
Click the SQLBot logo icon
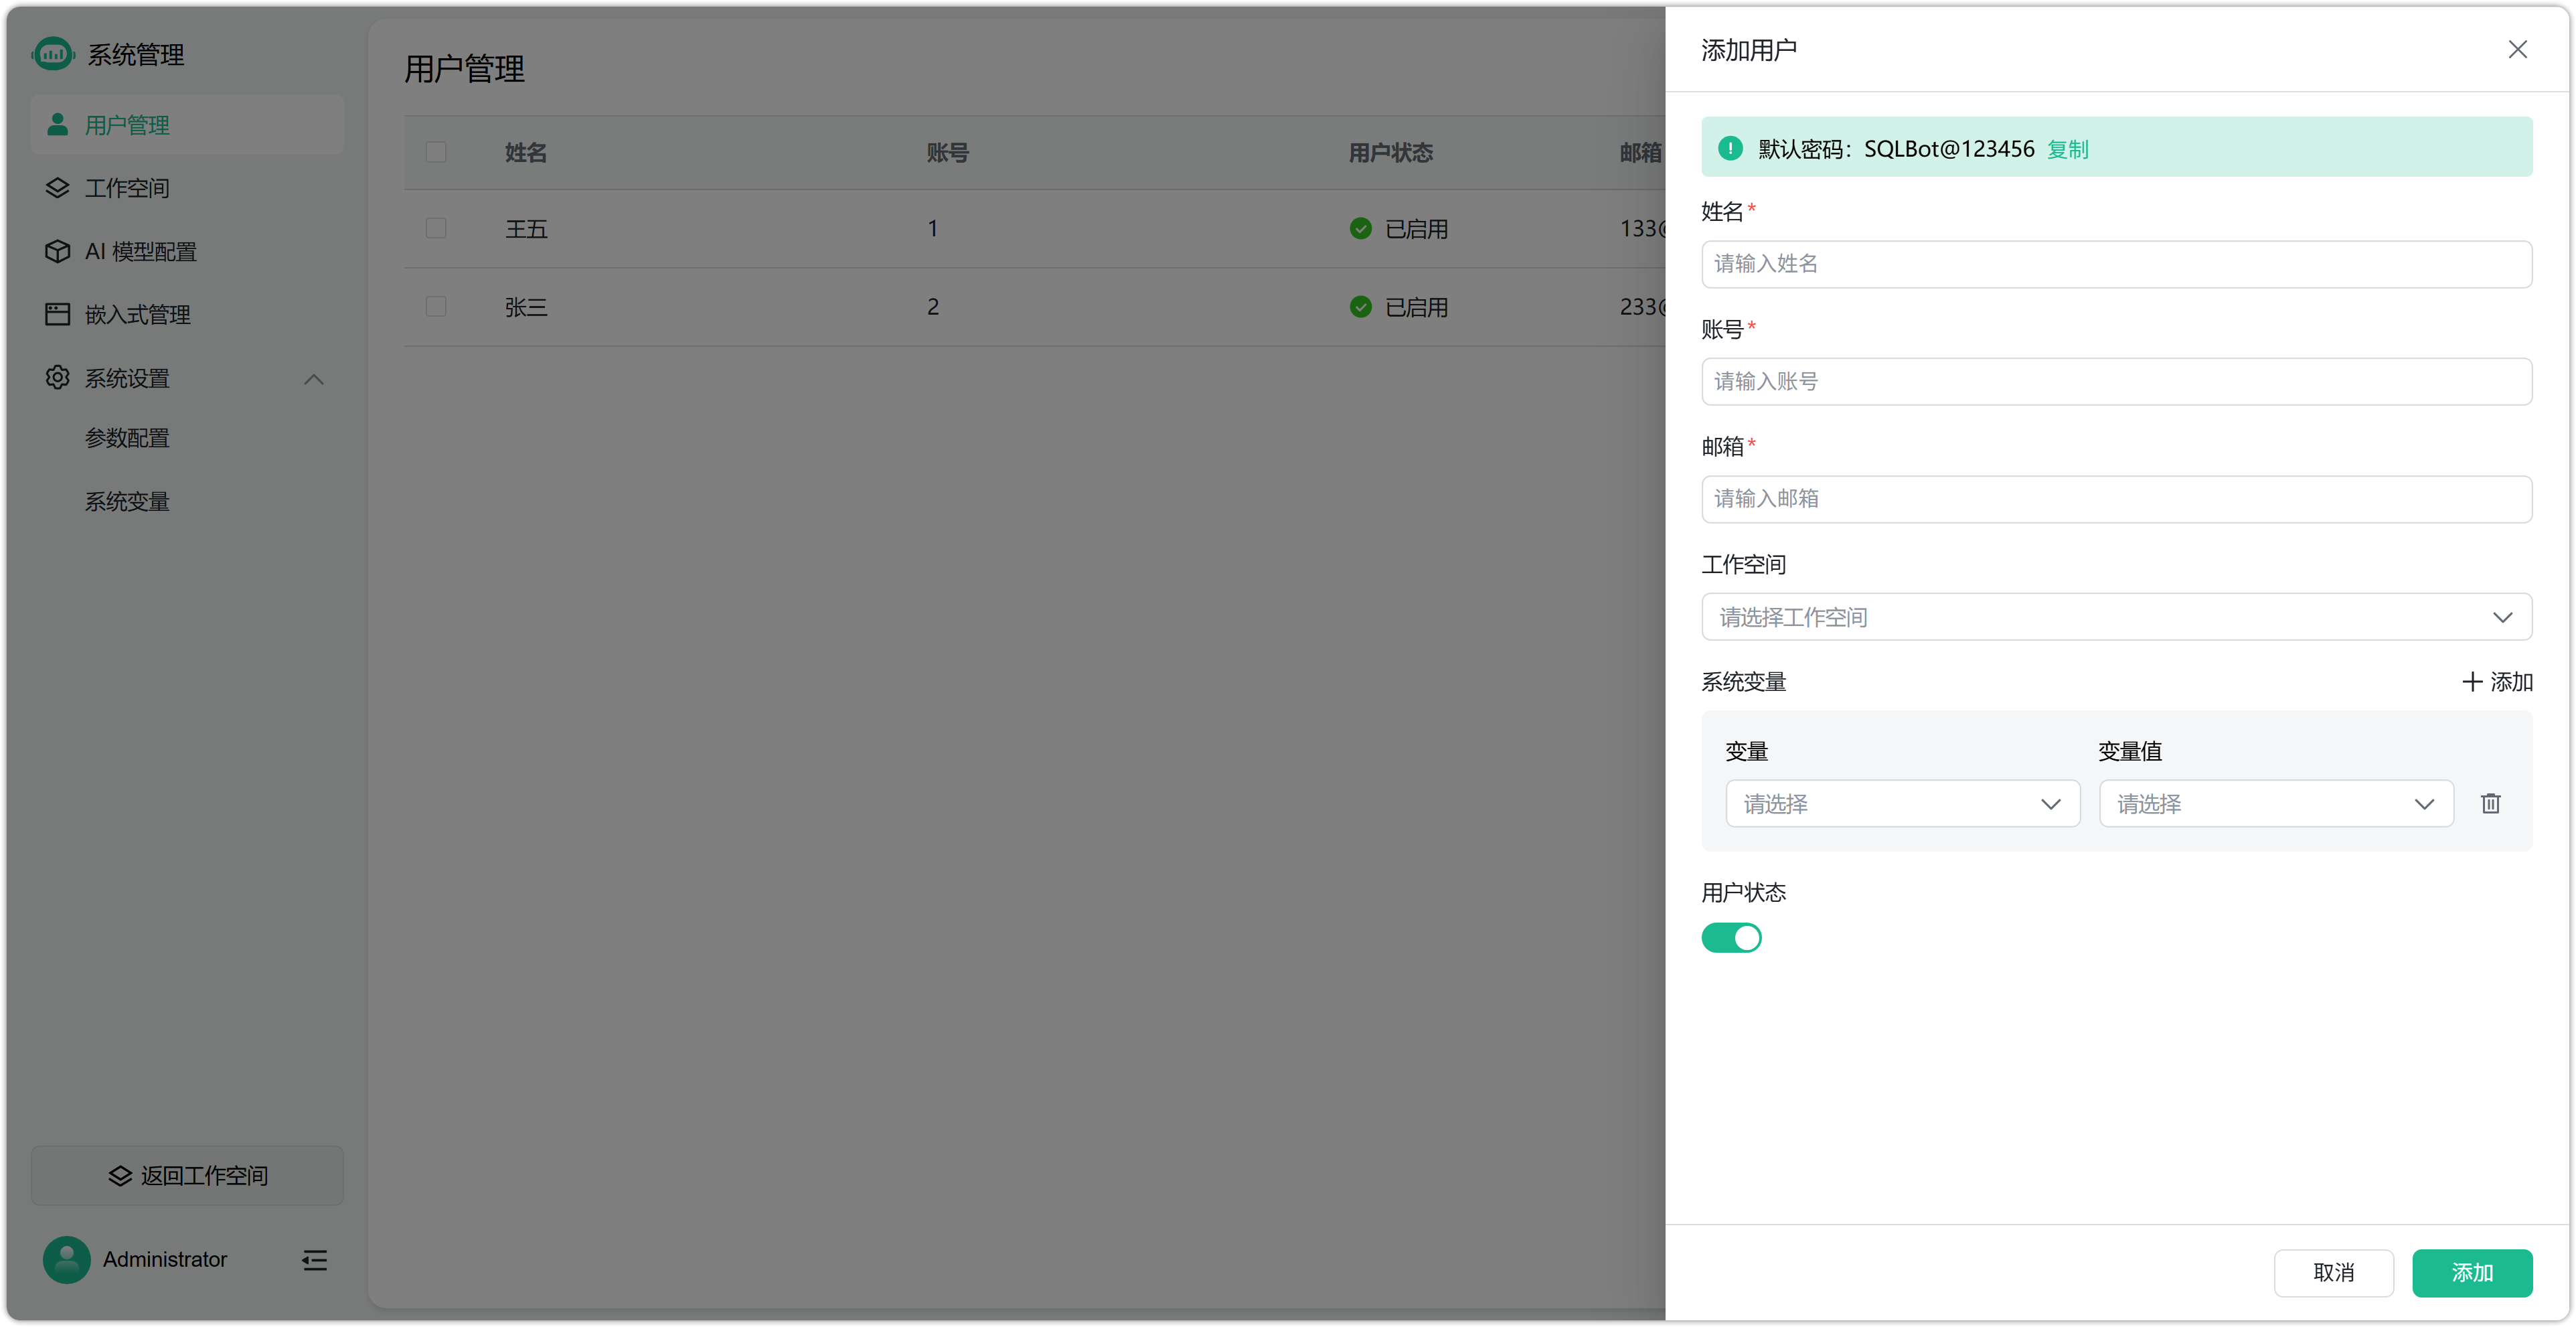click(x=53, y=54)
